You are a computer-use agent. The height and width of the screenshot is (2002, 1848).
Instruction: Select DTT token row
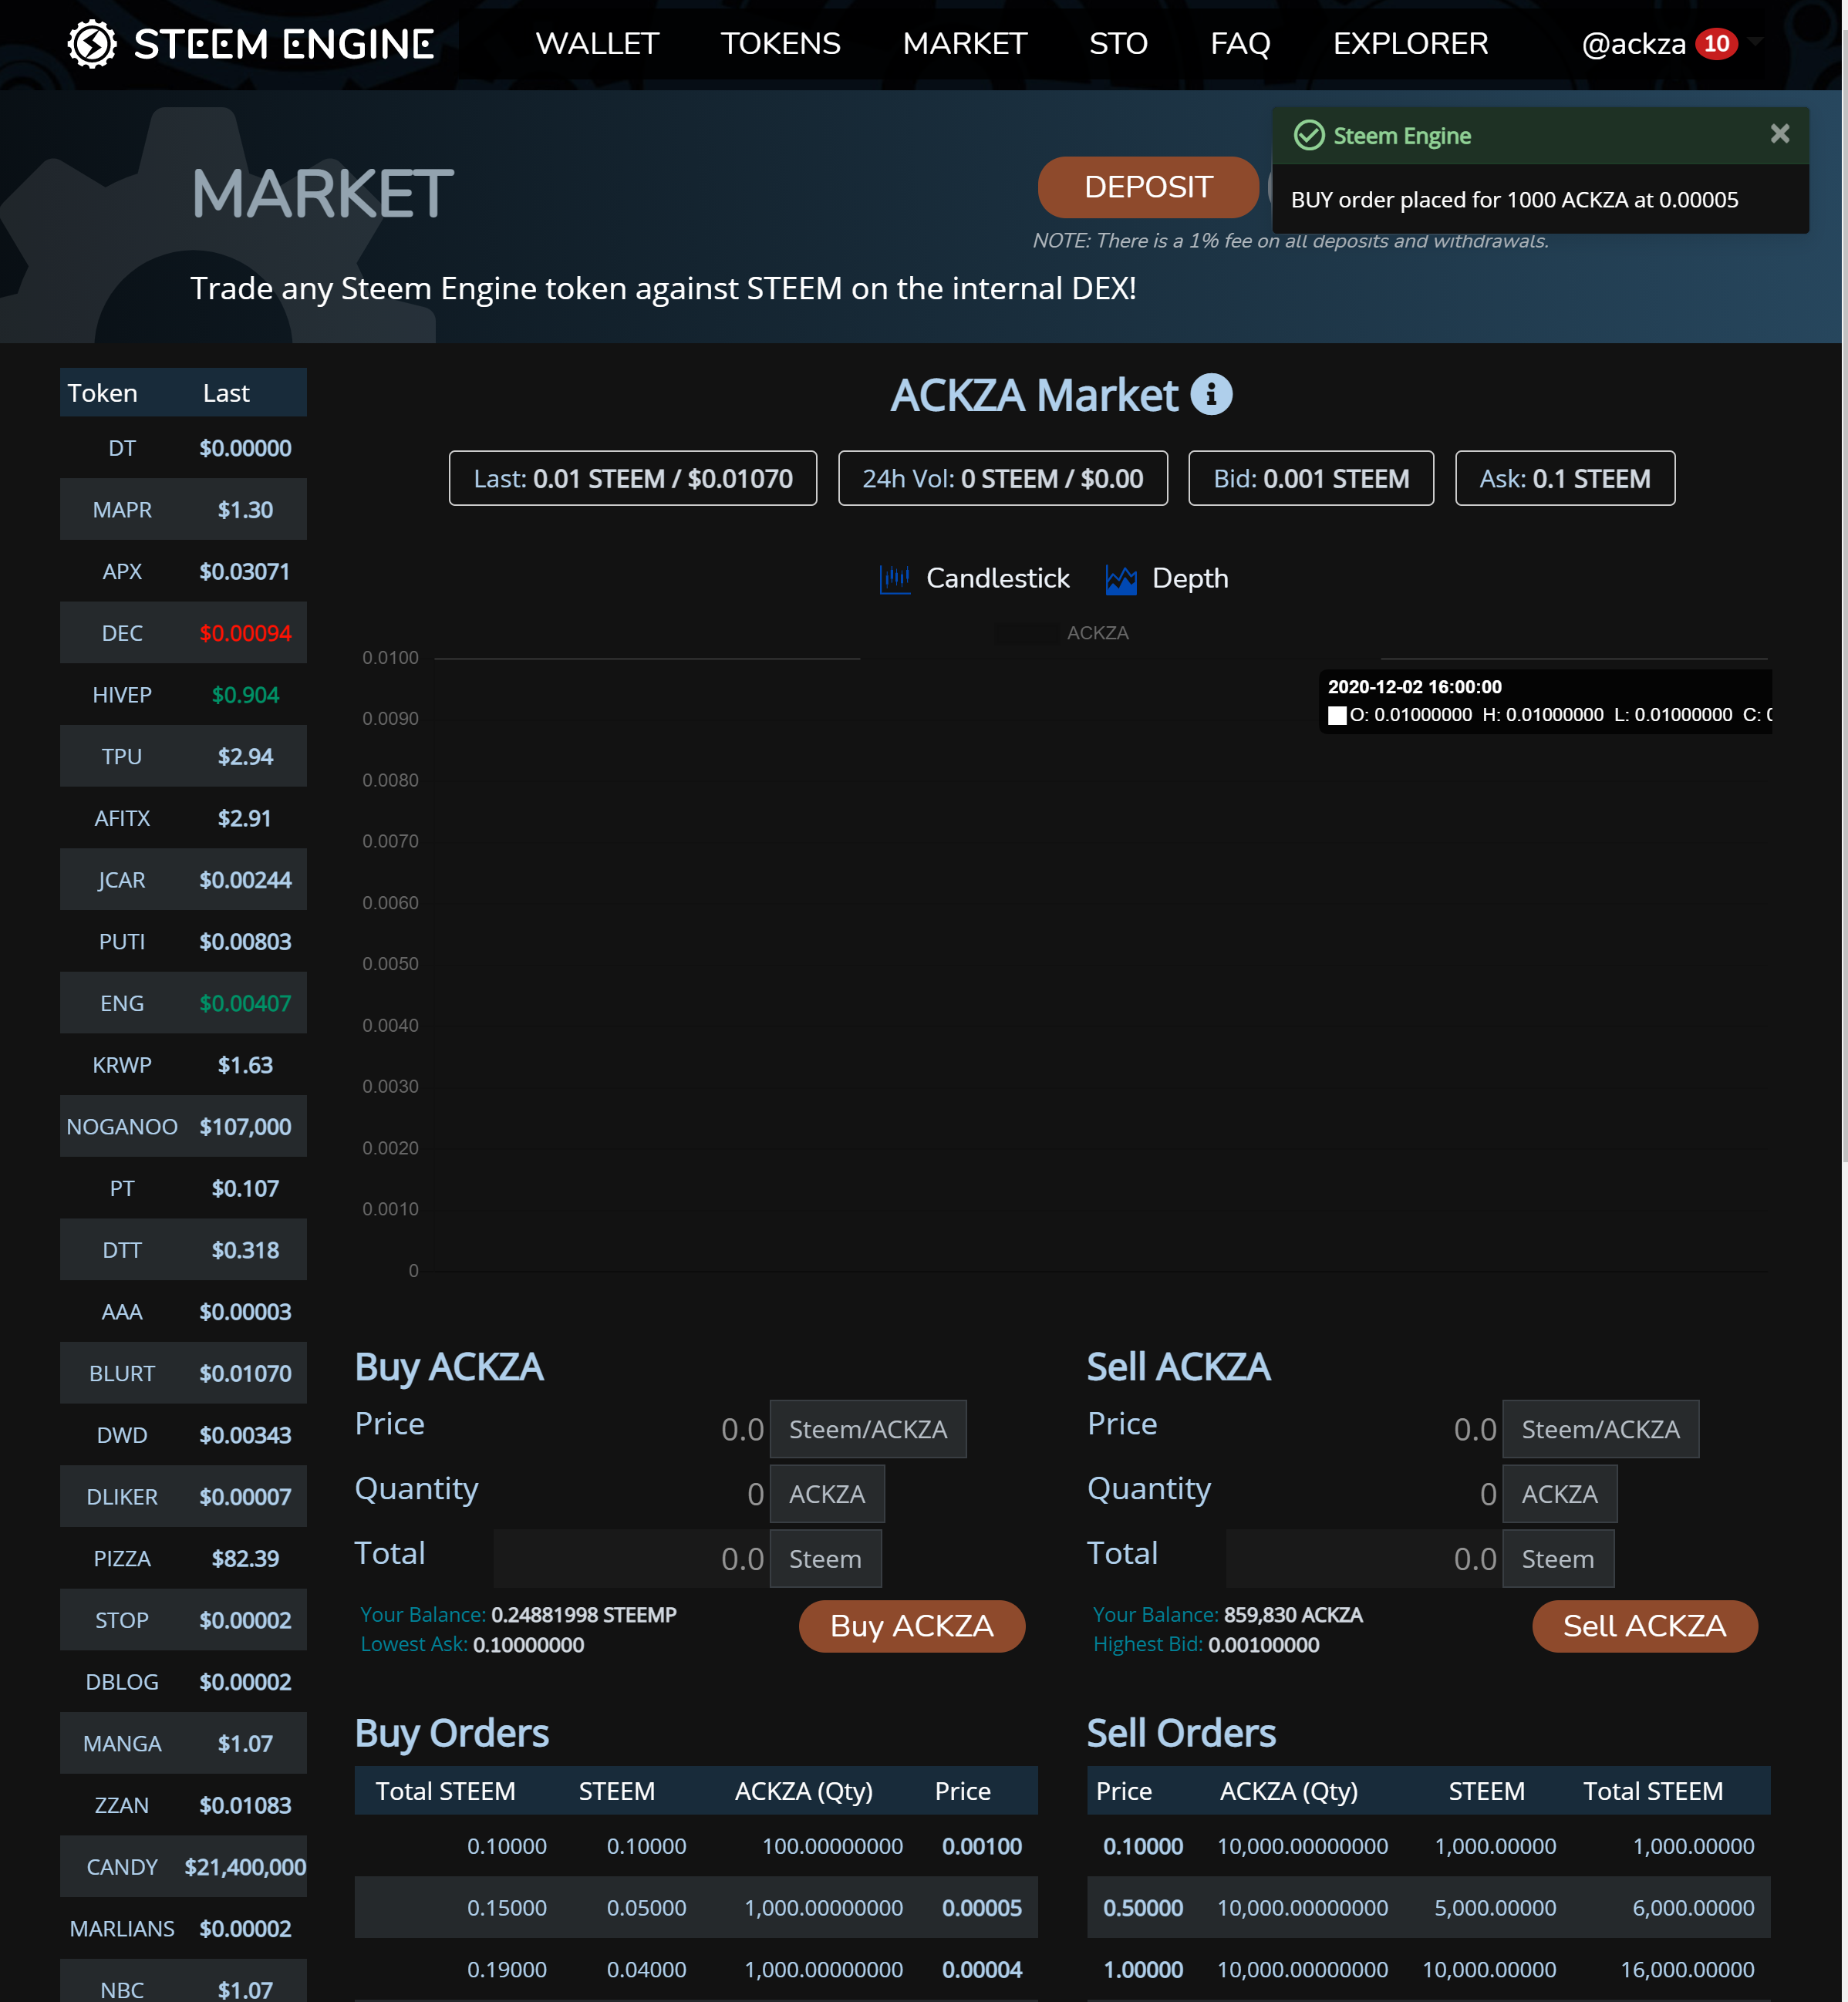[183, 1250]
